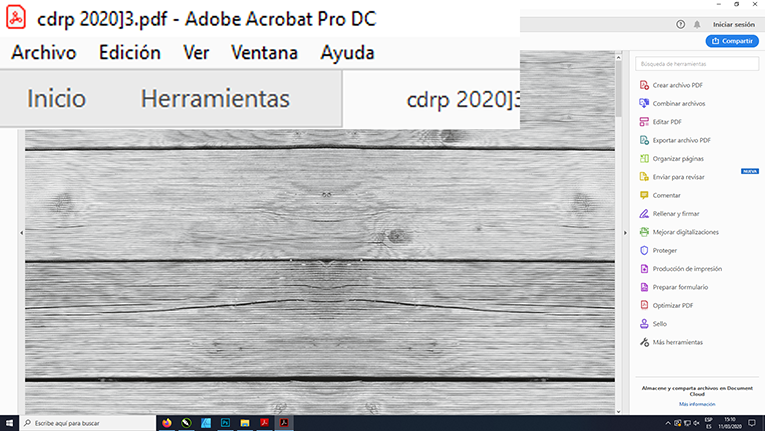
Task: Show hidden system tray icons chevron
Action: coord(668,423)
